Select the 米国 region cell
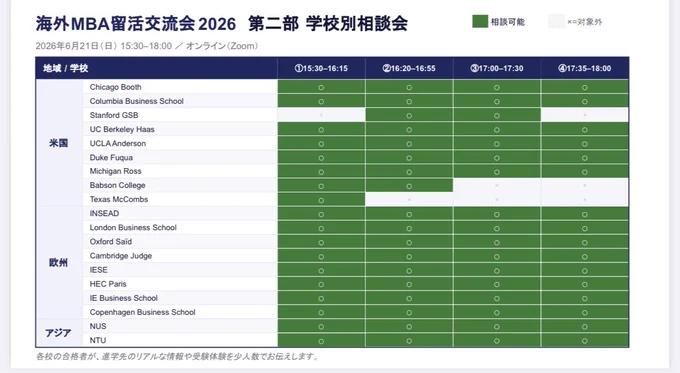 pos(59,143)
